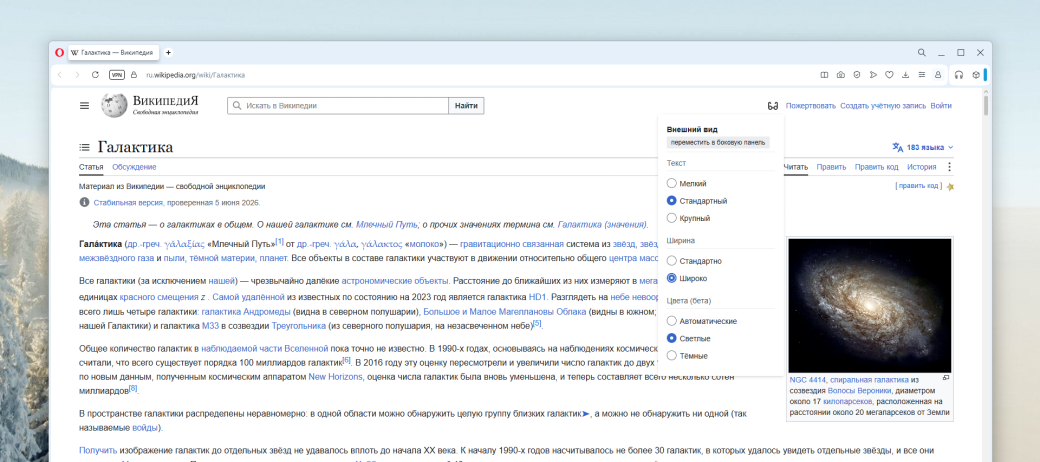Open the Opera account profile icon
This screenshot has width=1040, height=462.
(x=938, y=75)
